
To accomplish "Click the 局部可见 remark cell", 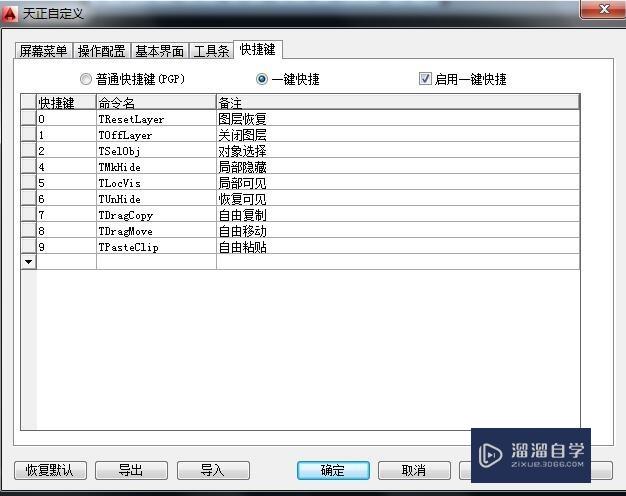I will pos(398,182).
